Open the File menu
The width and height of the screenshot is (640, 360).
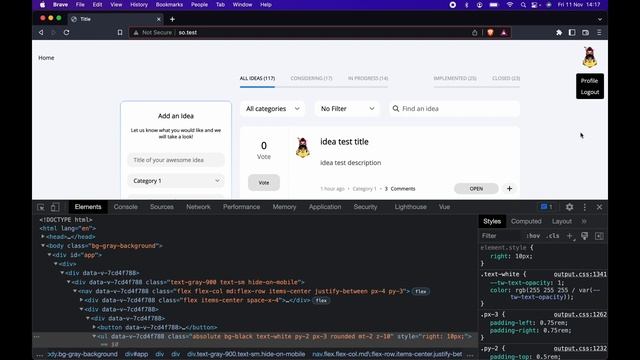80,5
